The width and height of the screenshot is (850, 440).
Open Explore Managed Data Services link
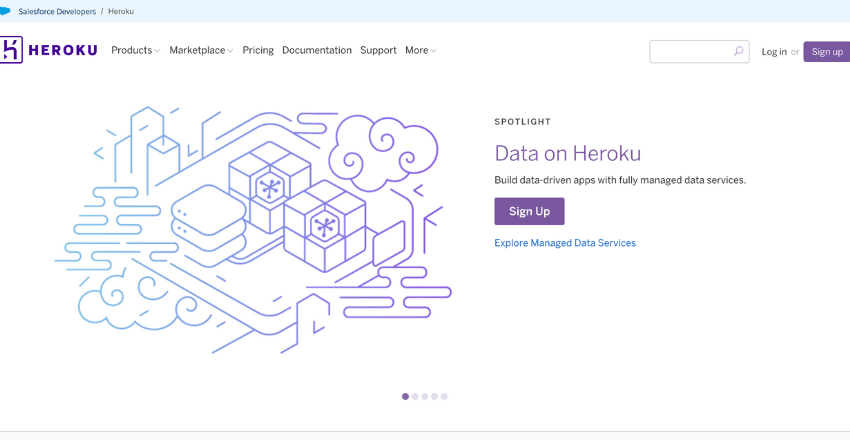click(565, 243)
